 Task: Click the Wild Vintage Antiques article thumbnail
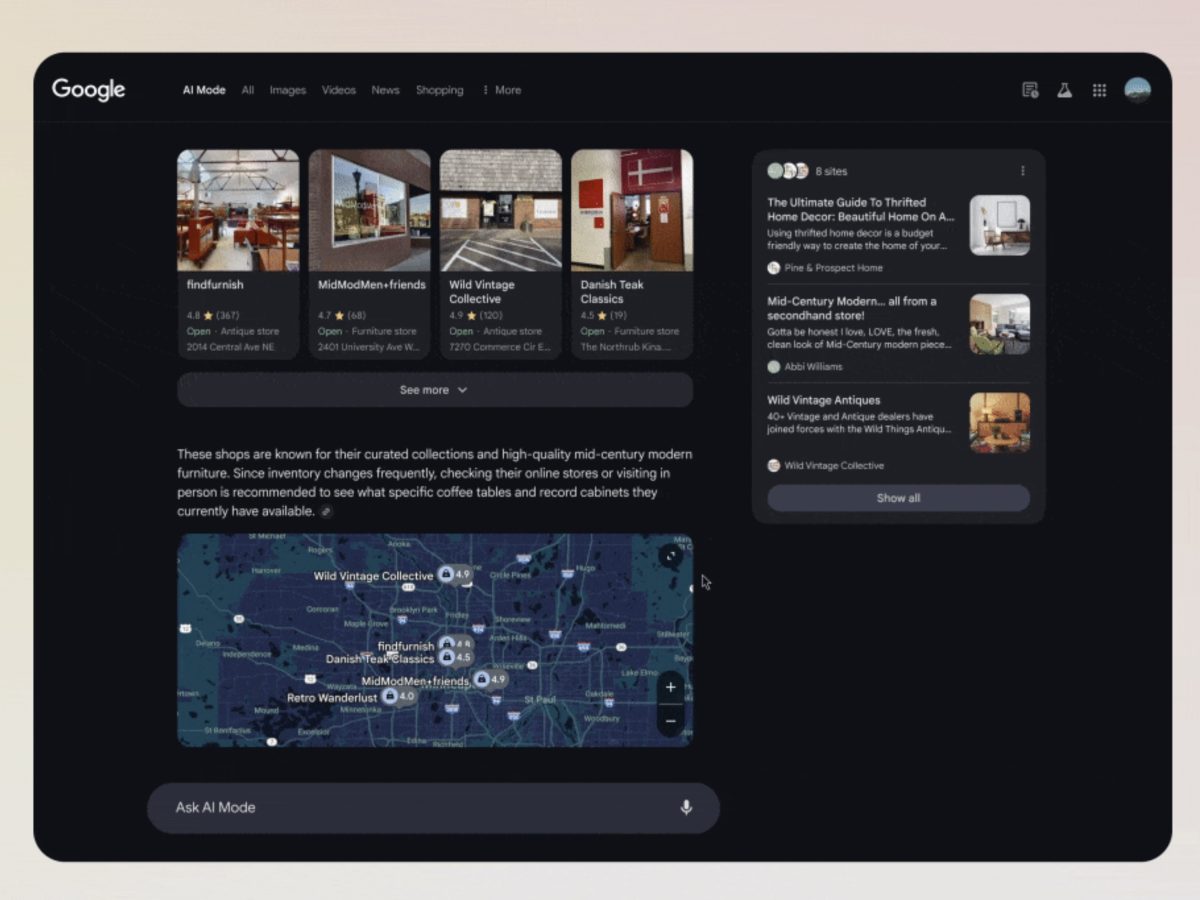[x=1000, y=423]
